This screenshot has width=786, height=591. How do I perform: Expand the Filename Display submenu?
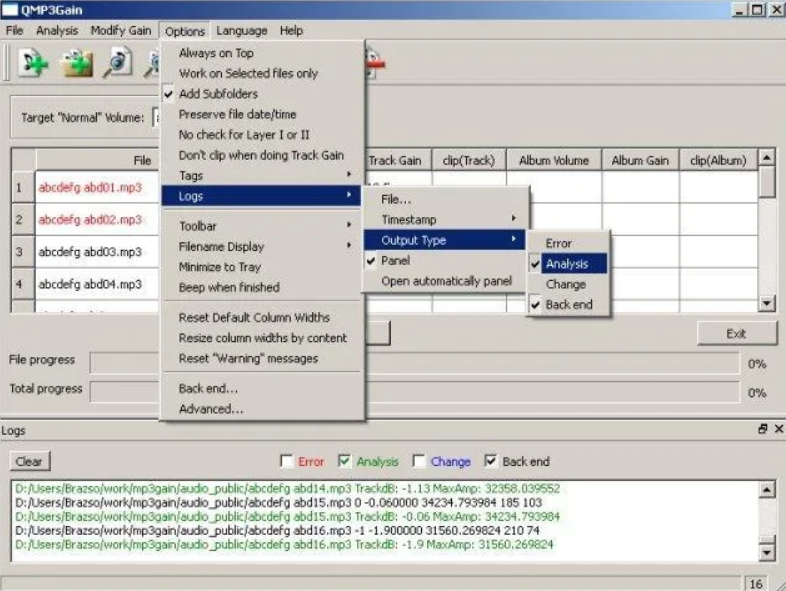pos(261,247)
